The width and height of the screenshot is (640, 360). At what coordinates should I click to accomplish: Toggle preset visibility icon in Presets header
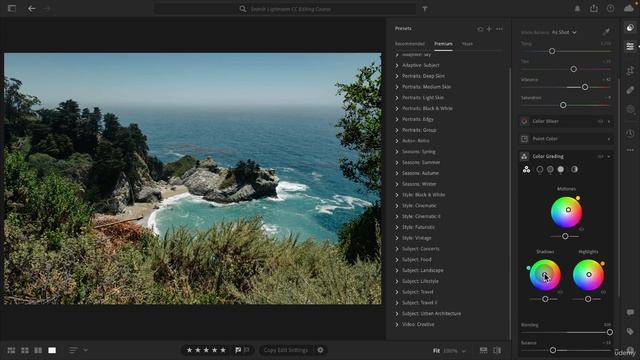click(480, 29)
